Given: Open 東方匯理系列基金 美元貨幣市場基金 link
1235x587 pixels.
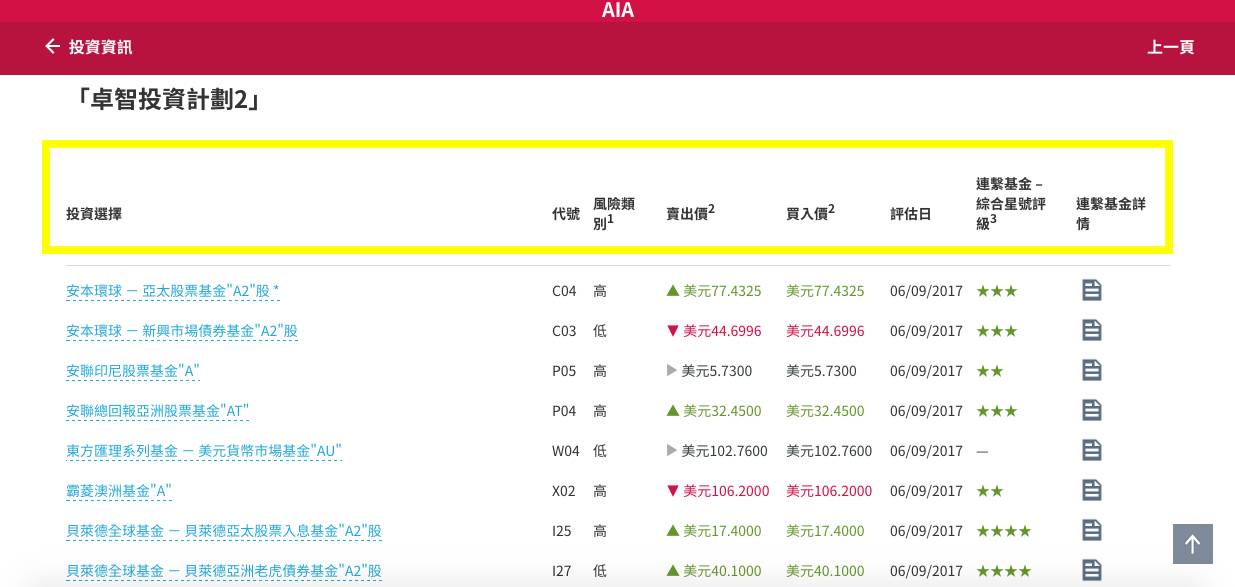Looking at the screenshot, I should click(204, 451).
